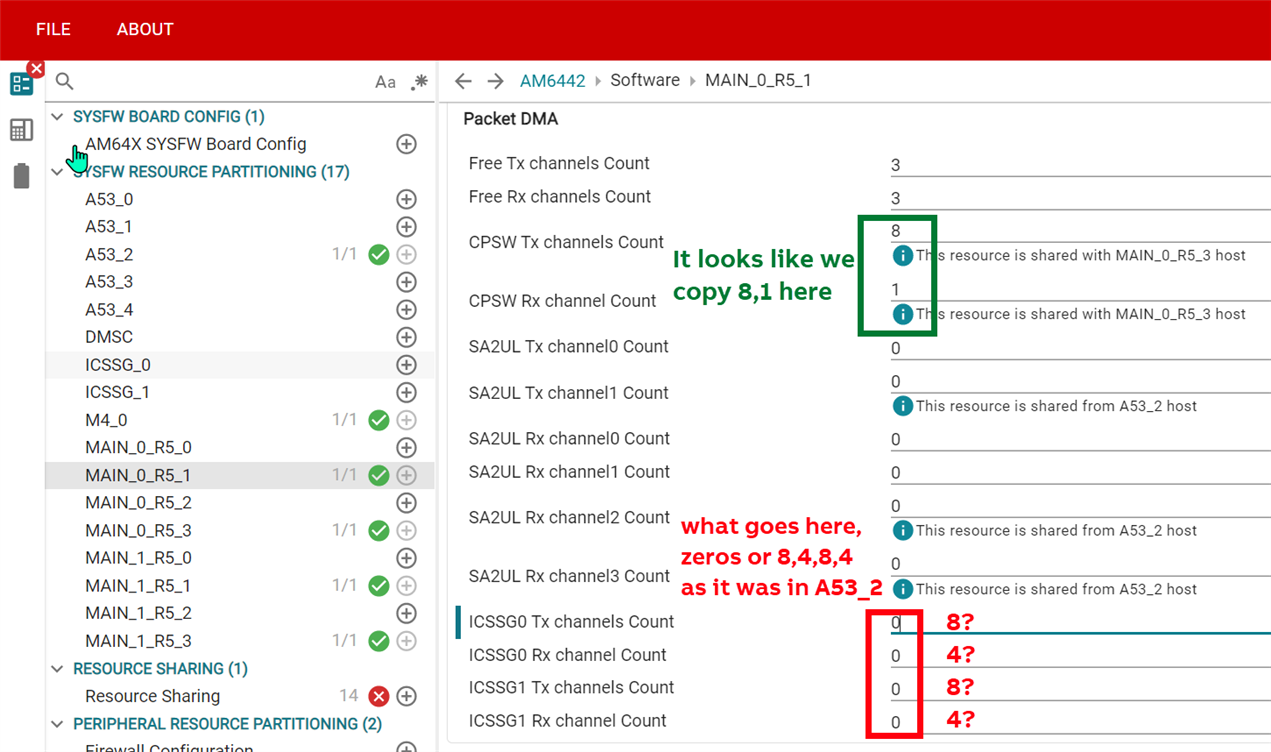Edit SA2UL Rx channel1 Count field
The height and width of the screenshot is (752, 1271).
pyautogui.click(x=1080, y=473)
